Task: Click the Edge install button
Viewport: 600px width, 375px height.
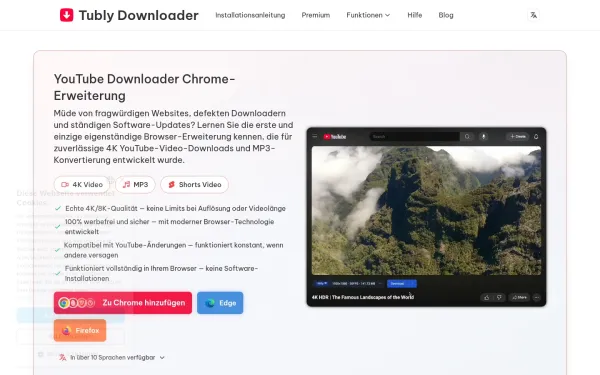Action: pyautogui.click(x=220, y=303)
